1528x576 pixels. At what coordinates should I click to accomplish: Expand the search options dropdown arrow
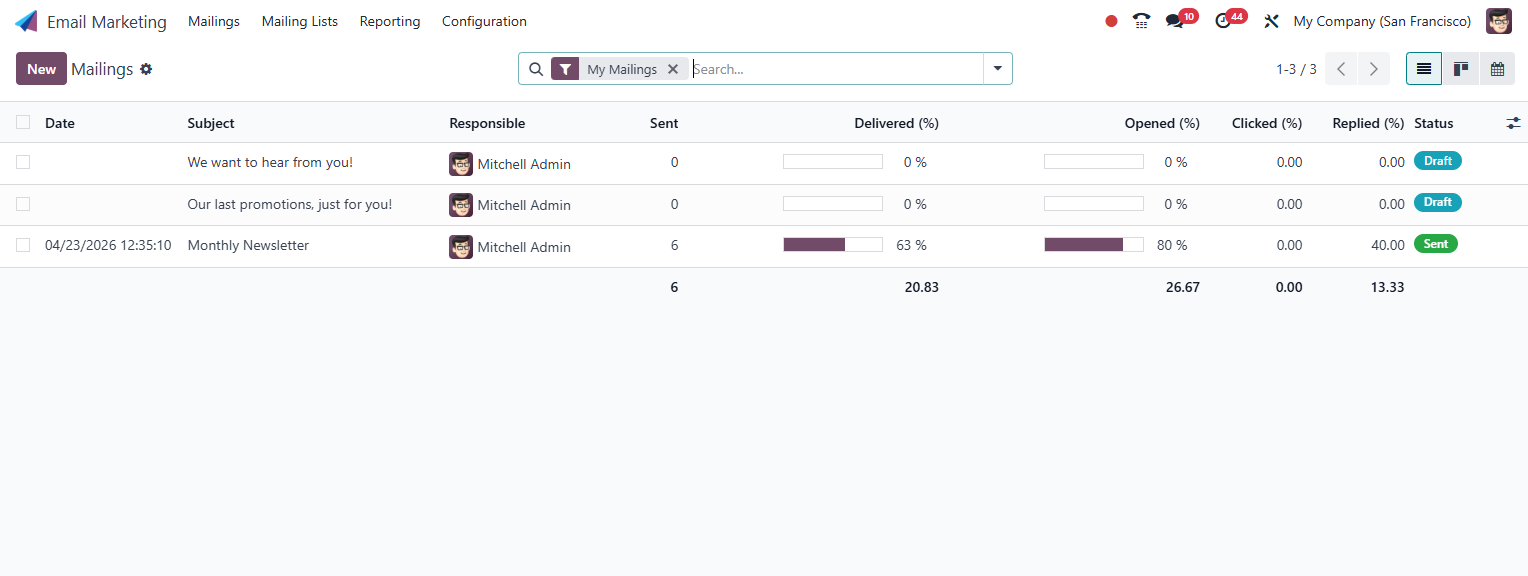click(x=998, y=69)
